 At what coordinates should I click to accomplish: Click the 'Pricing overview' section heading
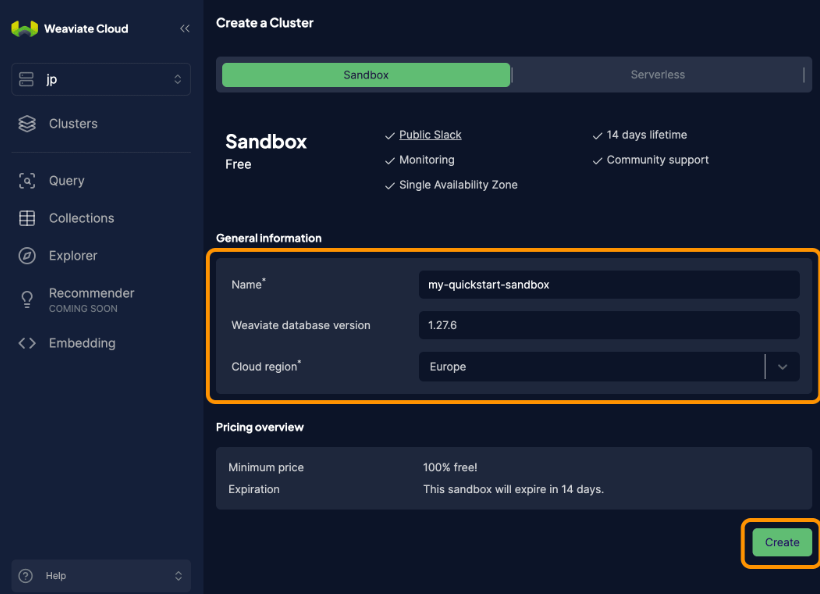point(260,427)
